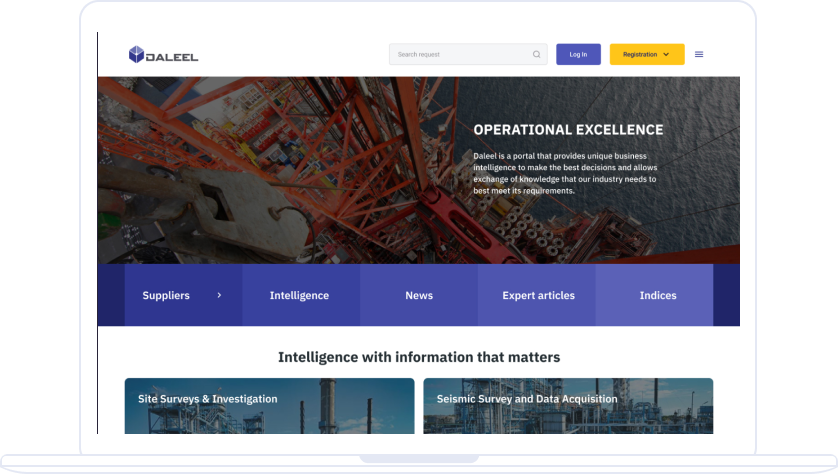838x474 pixels.
Task: Click the Suppliers chevron arrow
Action: 219,296
